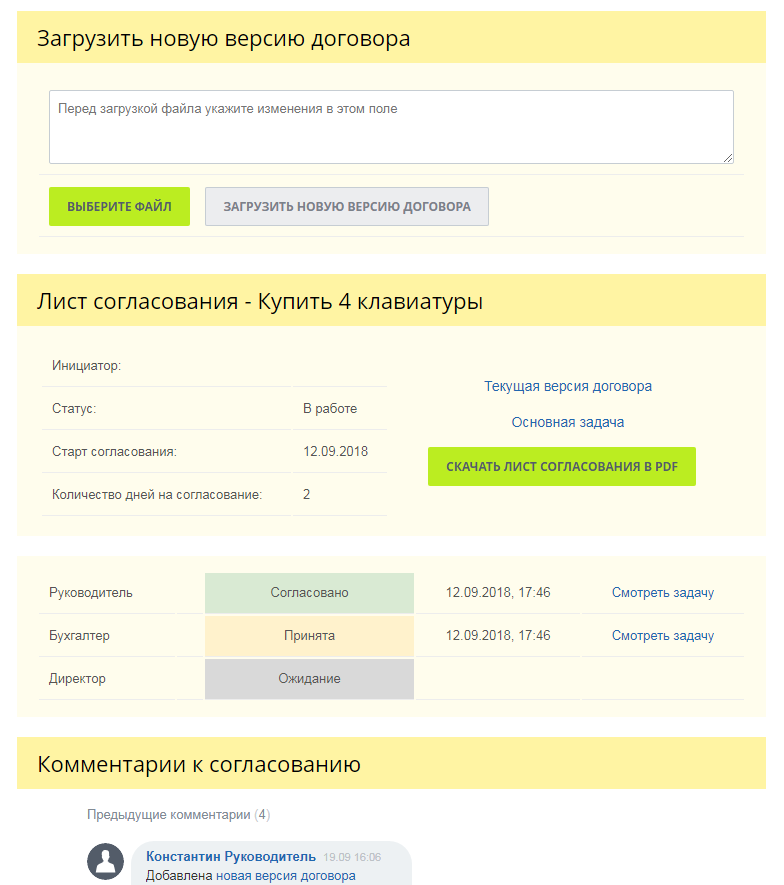Image resolution: width=784 pixels, height=885 pixels.
Task: Expand Предыдущие комментарии (4)
Action: pos(178,815)
